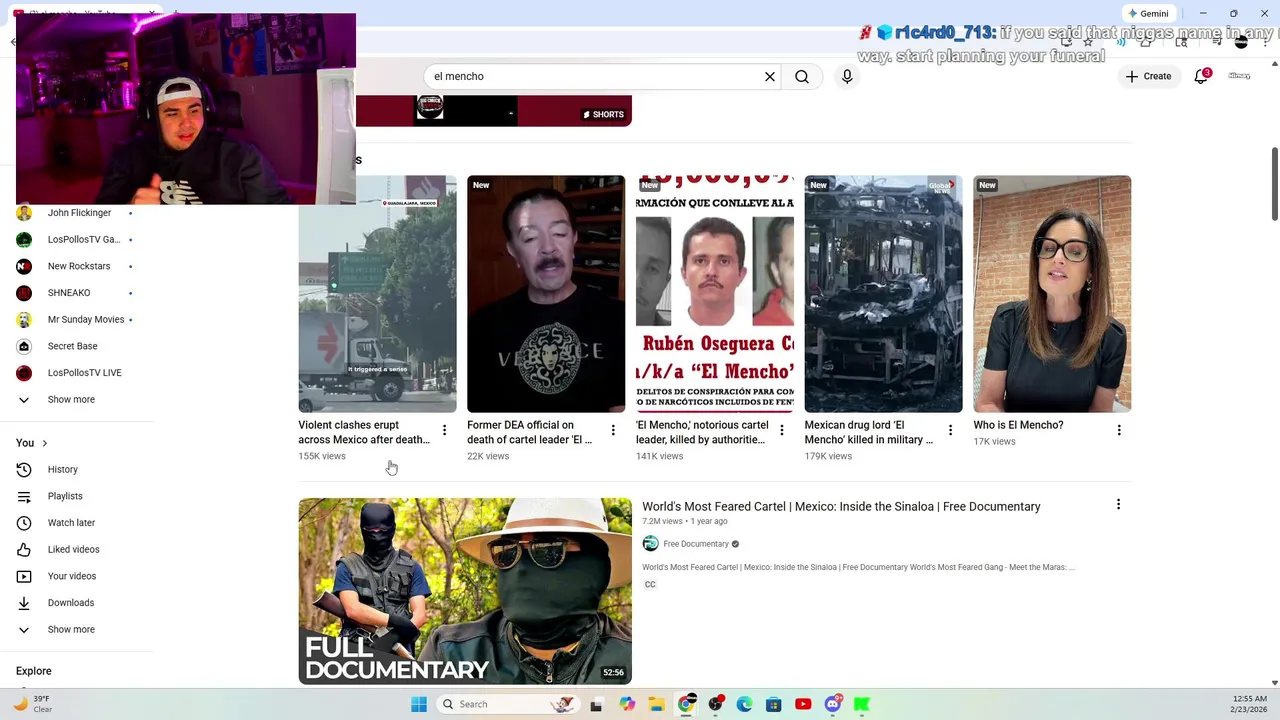This screenshot has width=1280, height=720.
Task: Play the Full Documentary video thumbnail
Action: pos(465,591)
